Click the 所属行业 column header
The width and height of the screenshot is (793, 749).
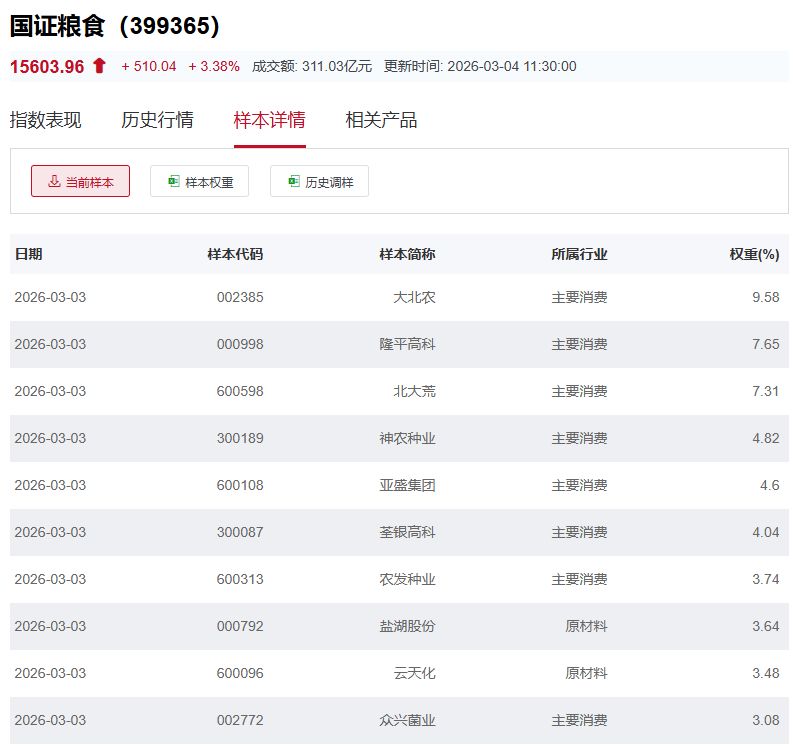[579, 254]
